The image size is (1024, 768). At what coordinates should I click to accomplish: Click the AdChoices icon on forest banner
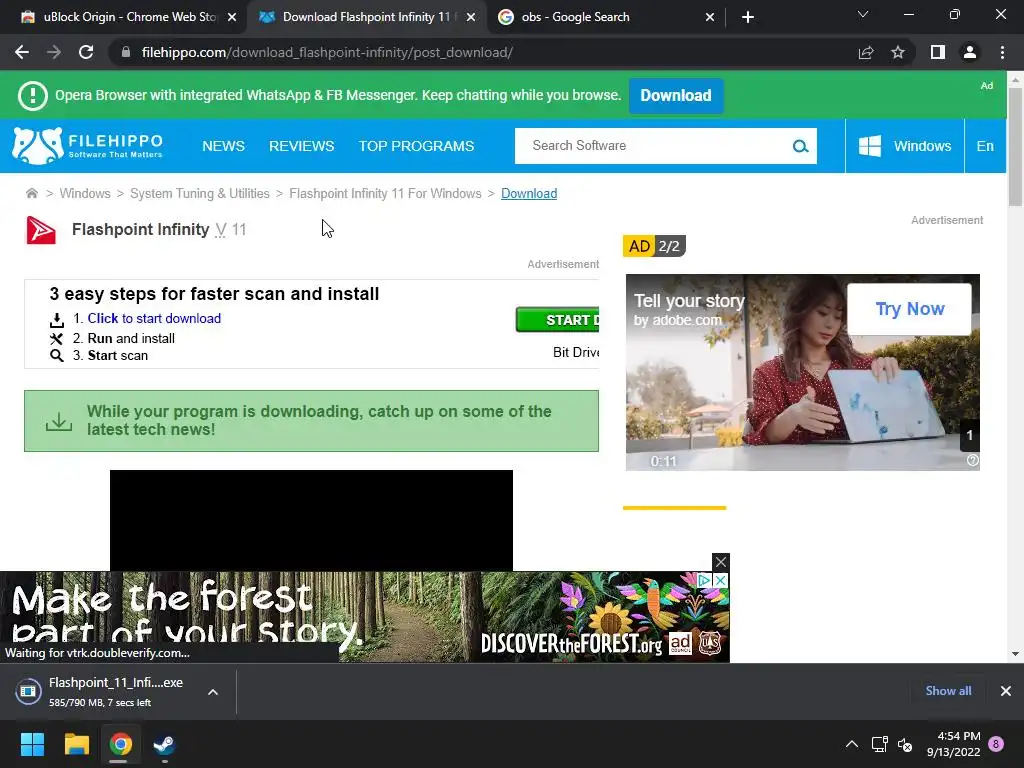[703, 581]
